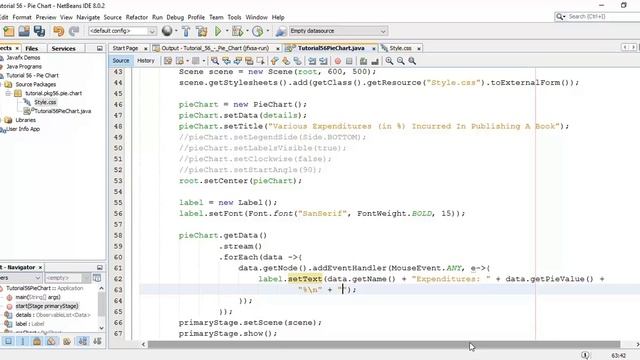This screenshot has width=640, height=360.
Task: Switch to the Files panel tab
Action: 31,48
